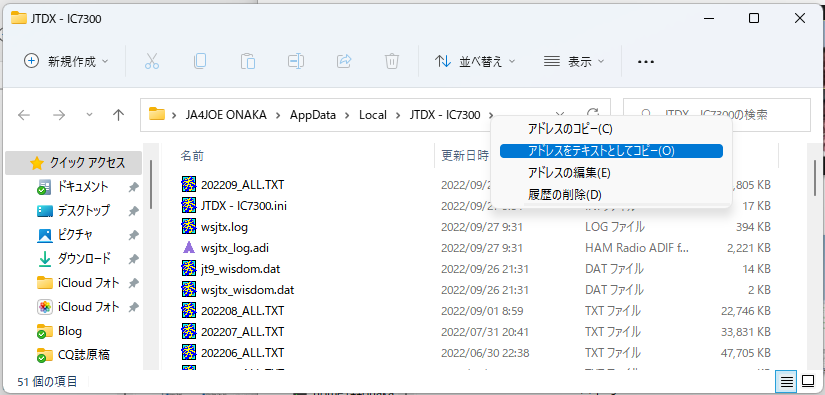Click the JTDX - IC7300 breadcrumb

tap(445, 115)
